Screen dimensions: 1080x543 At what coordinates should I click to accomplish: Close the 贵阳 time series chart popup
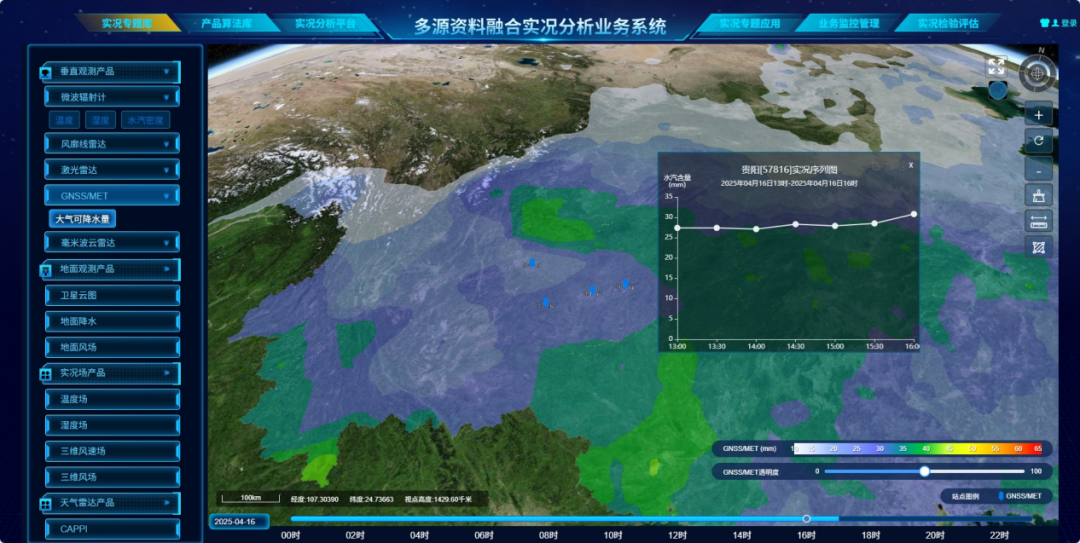(910, 165)
